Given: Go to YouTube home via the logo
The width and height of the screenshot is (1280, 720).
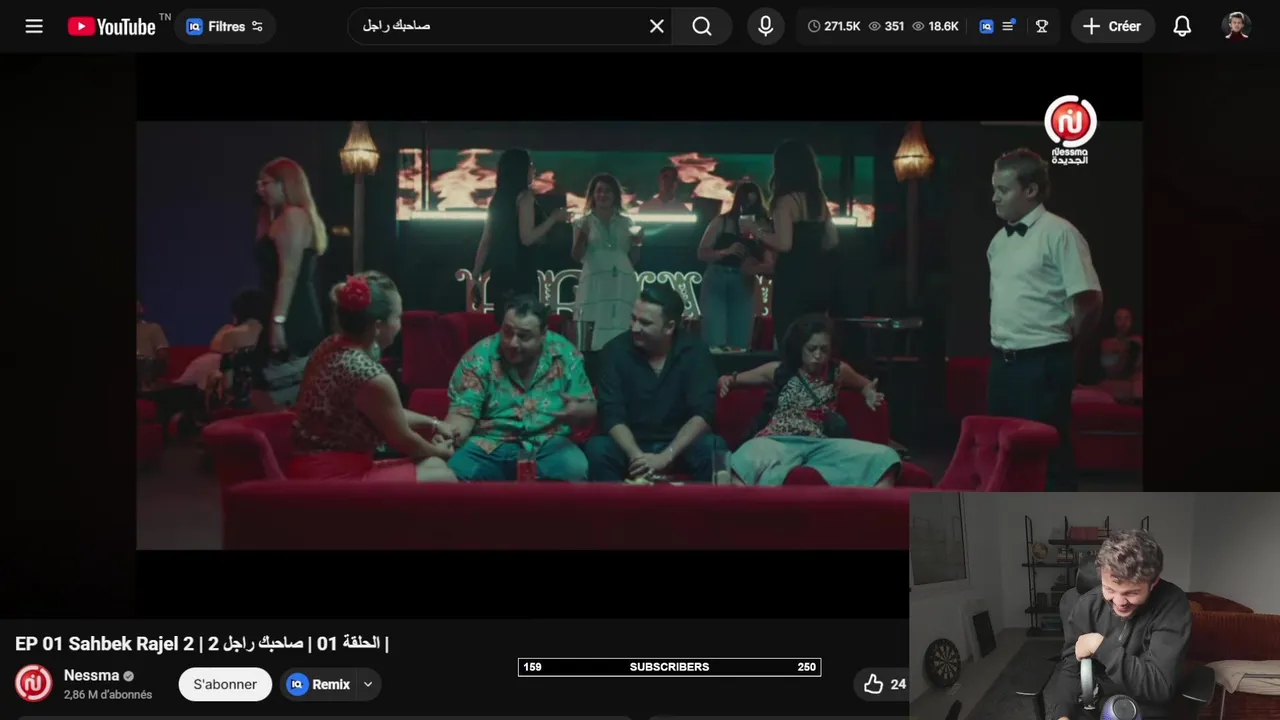Looking at the screenshot, I should pos(112,26).
